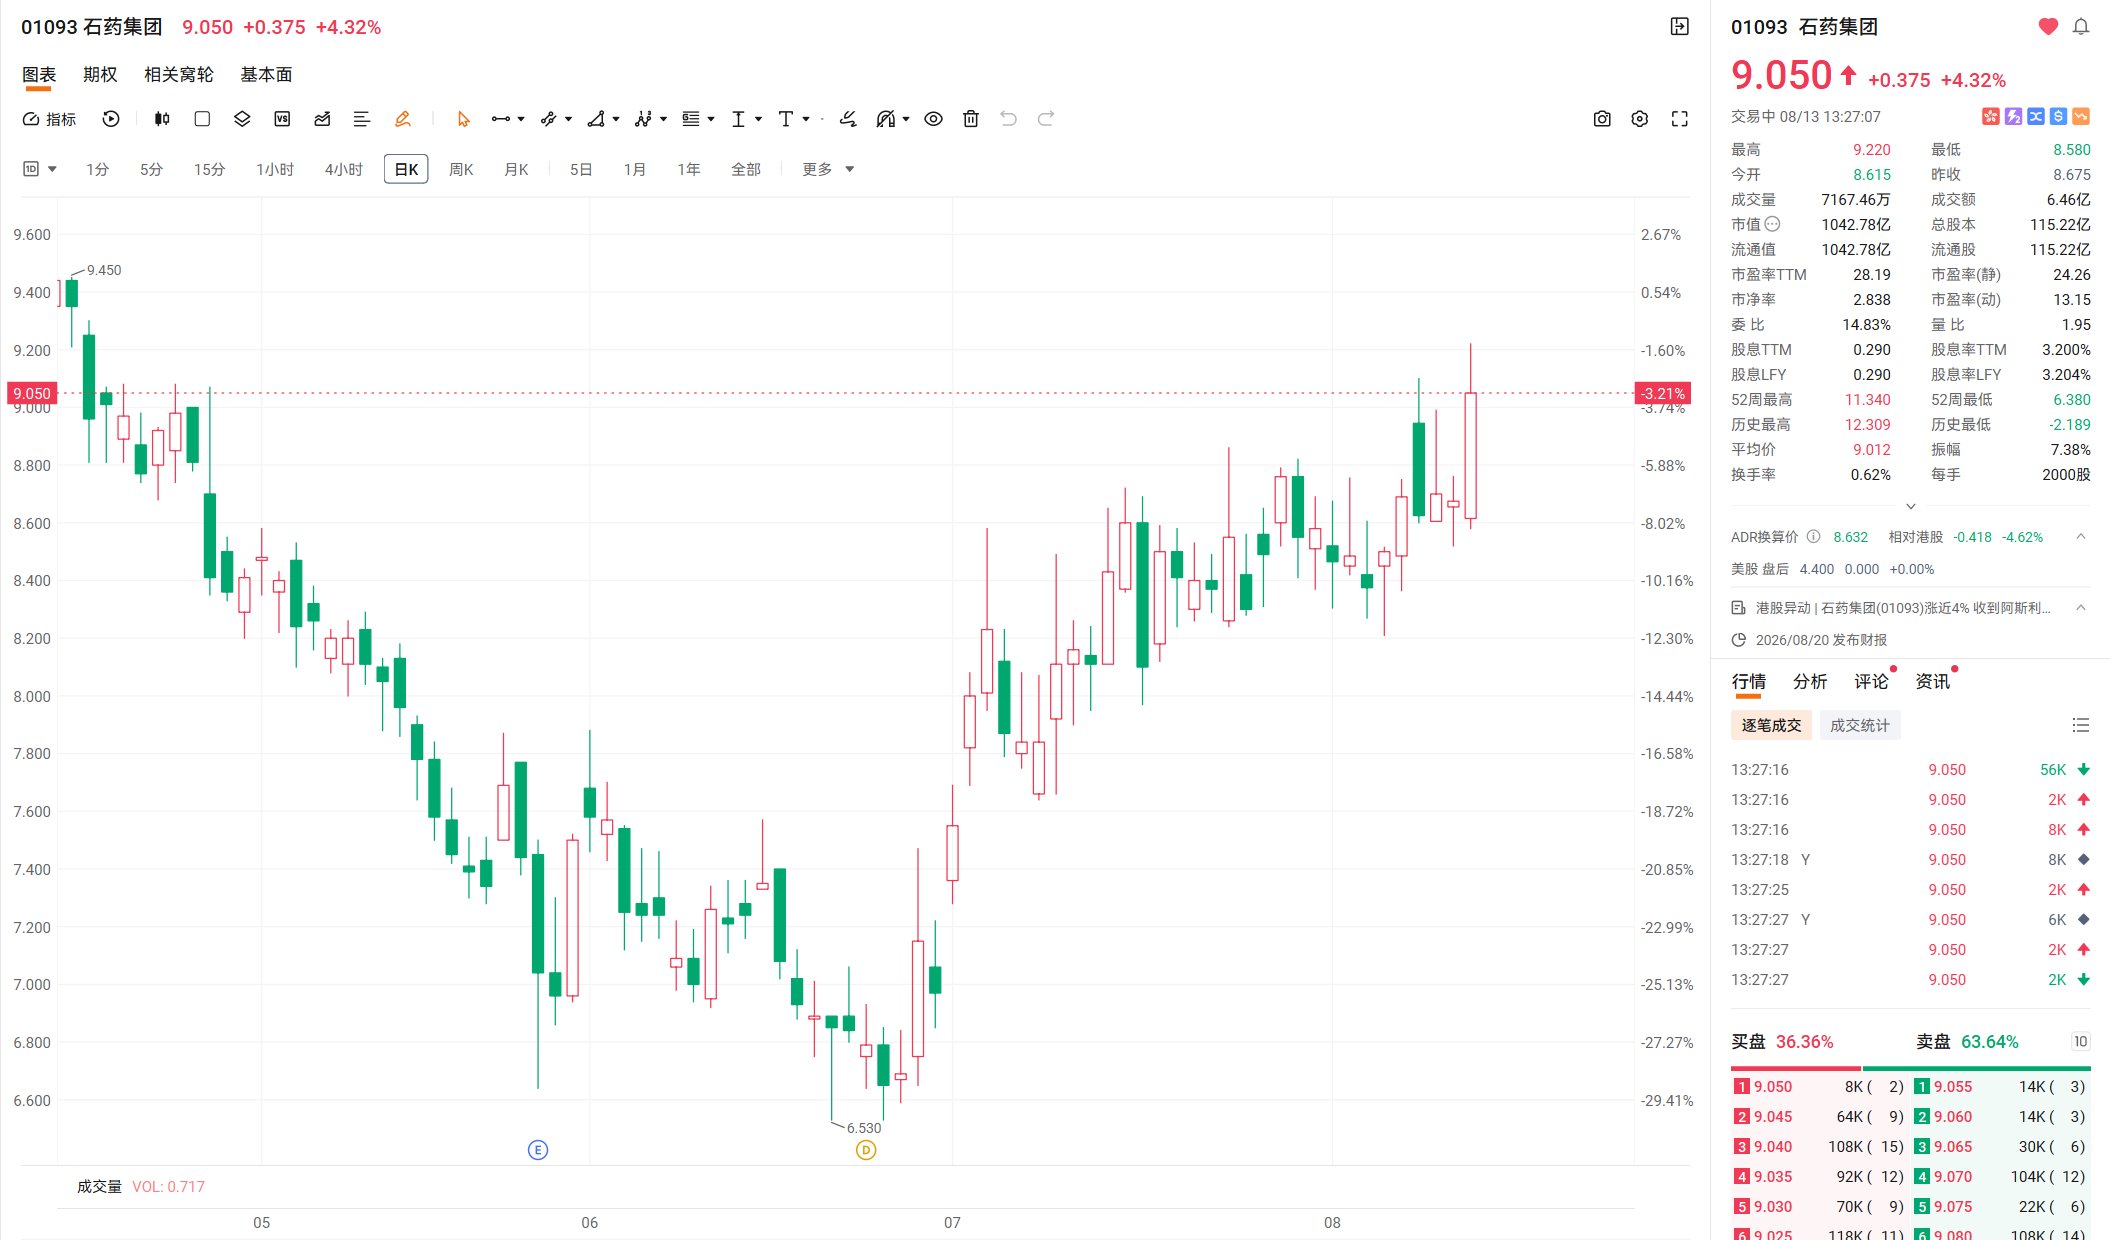Open the 指标 indicators panel

49,119
